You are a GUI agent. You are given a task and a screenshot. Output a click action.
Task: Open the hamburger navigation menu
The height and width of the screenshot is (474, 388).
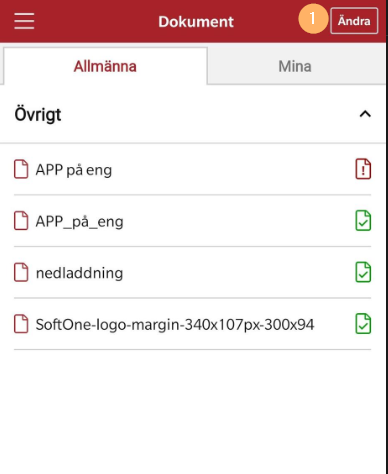(24, 21)
